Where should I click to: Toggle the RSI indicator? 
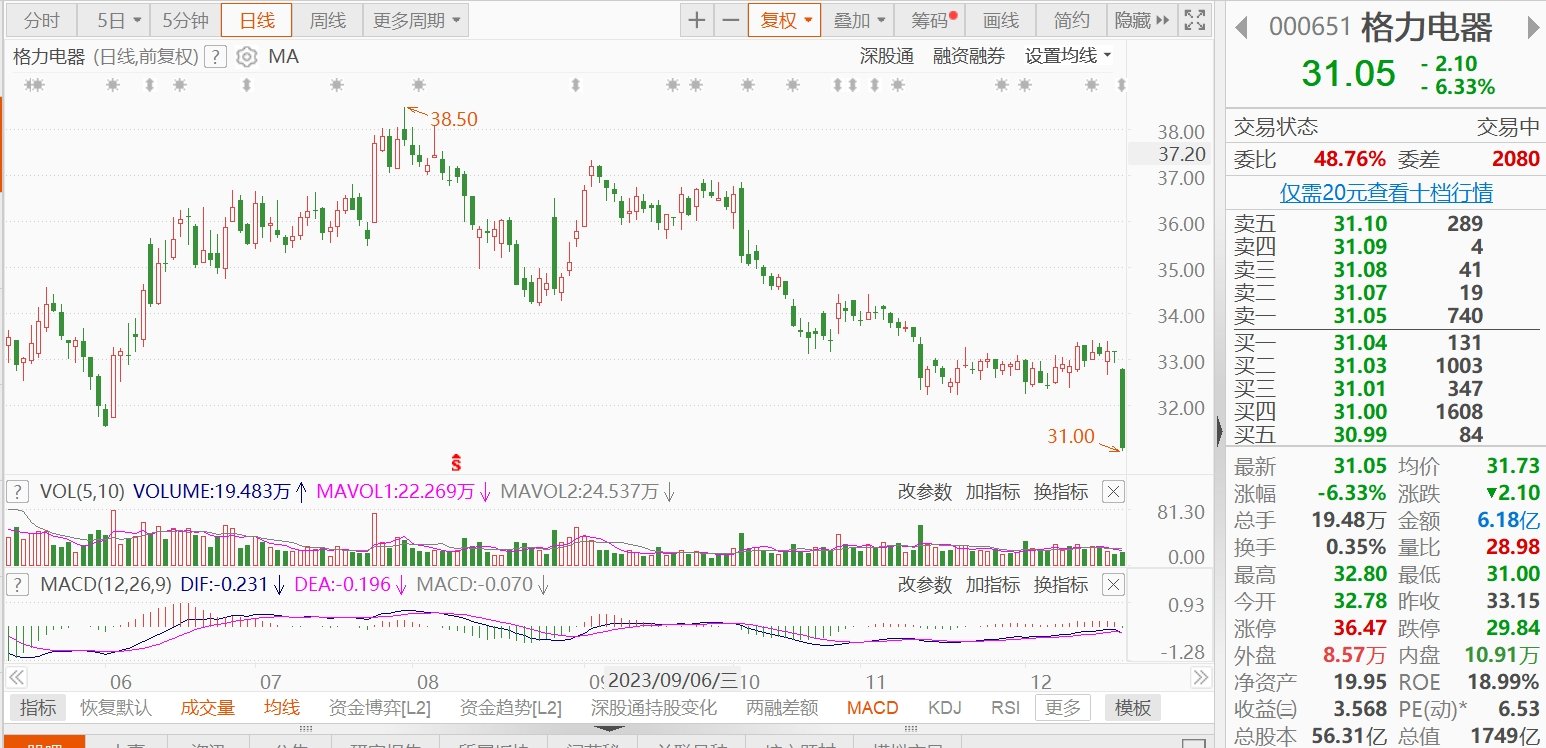tap(1005, 708)
